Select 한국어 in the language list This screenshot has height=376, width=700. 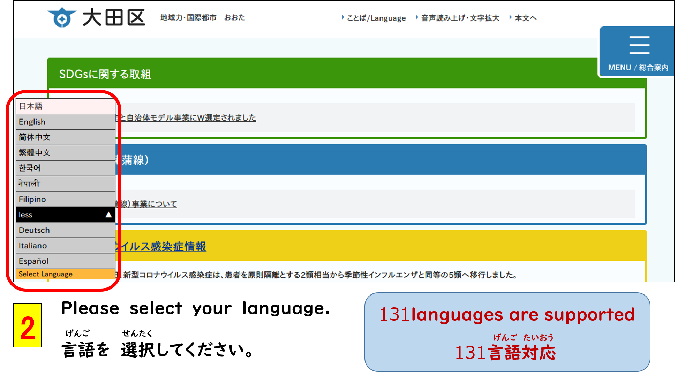(x=65, y=168)
